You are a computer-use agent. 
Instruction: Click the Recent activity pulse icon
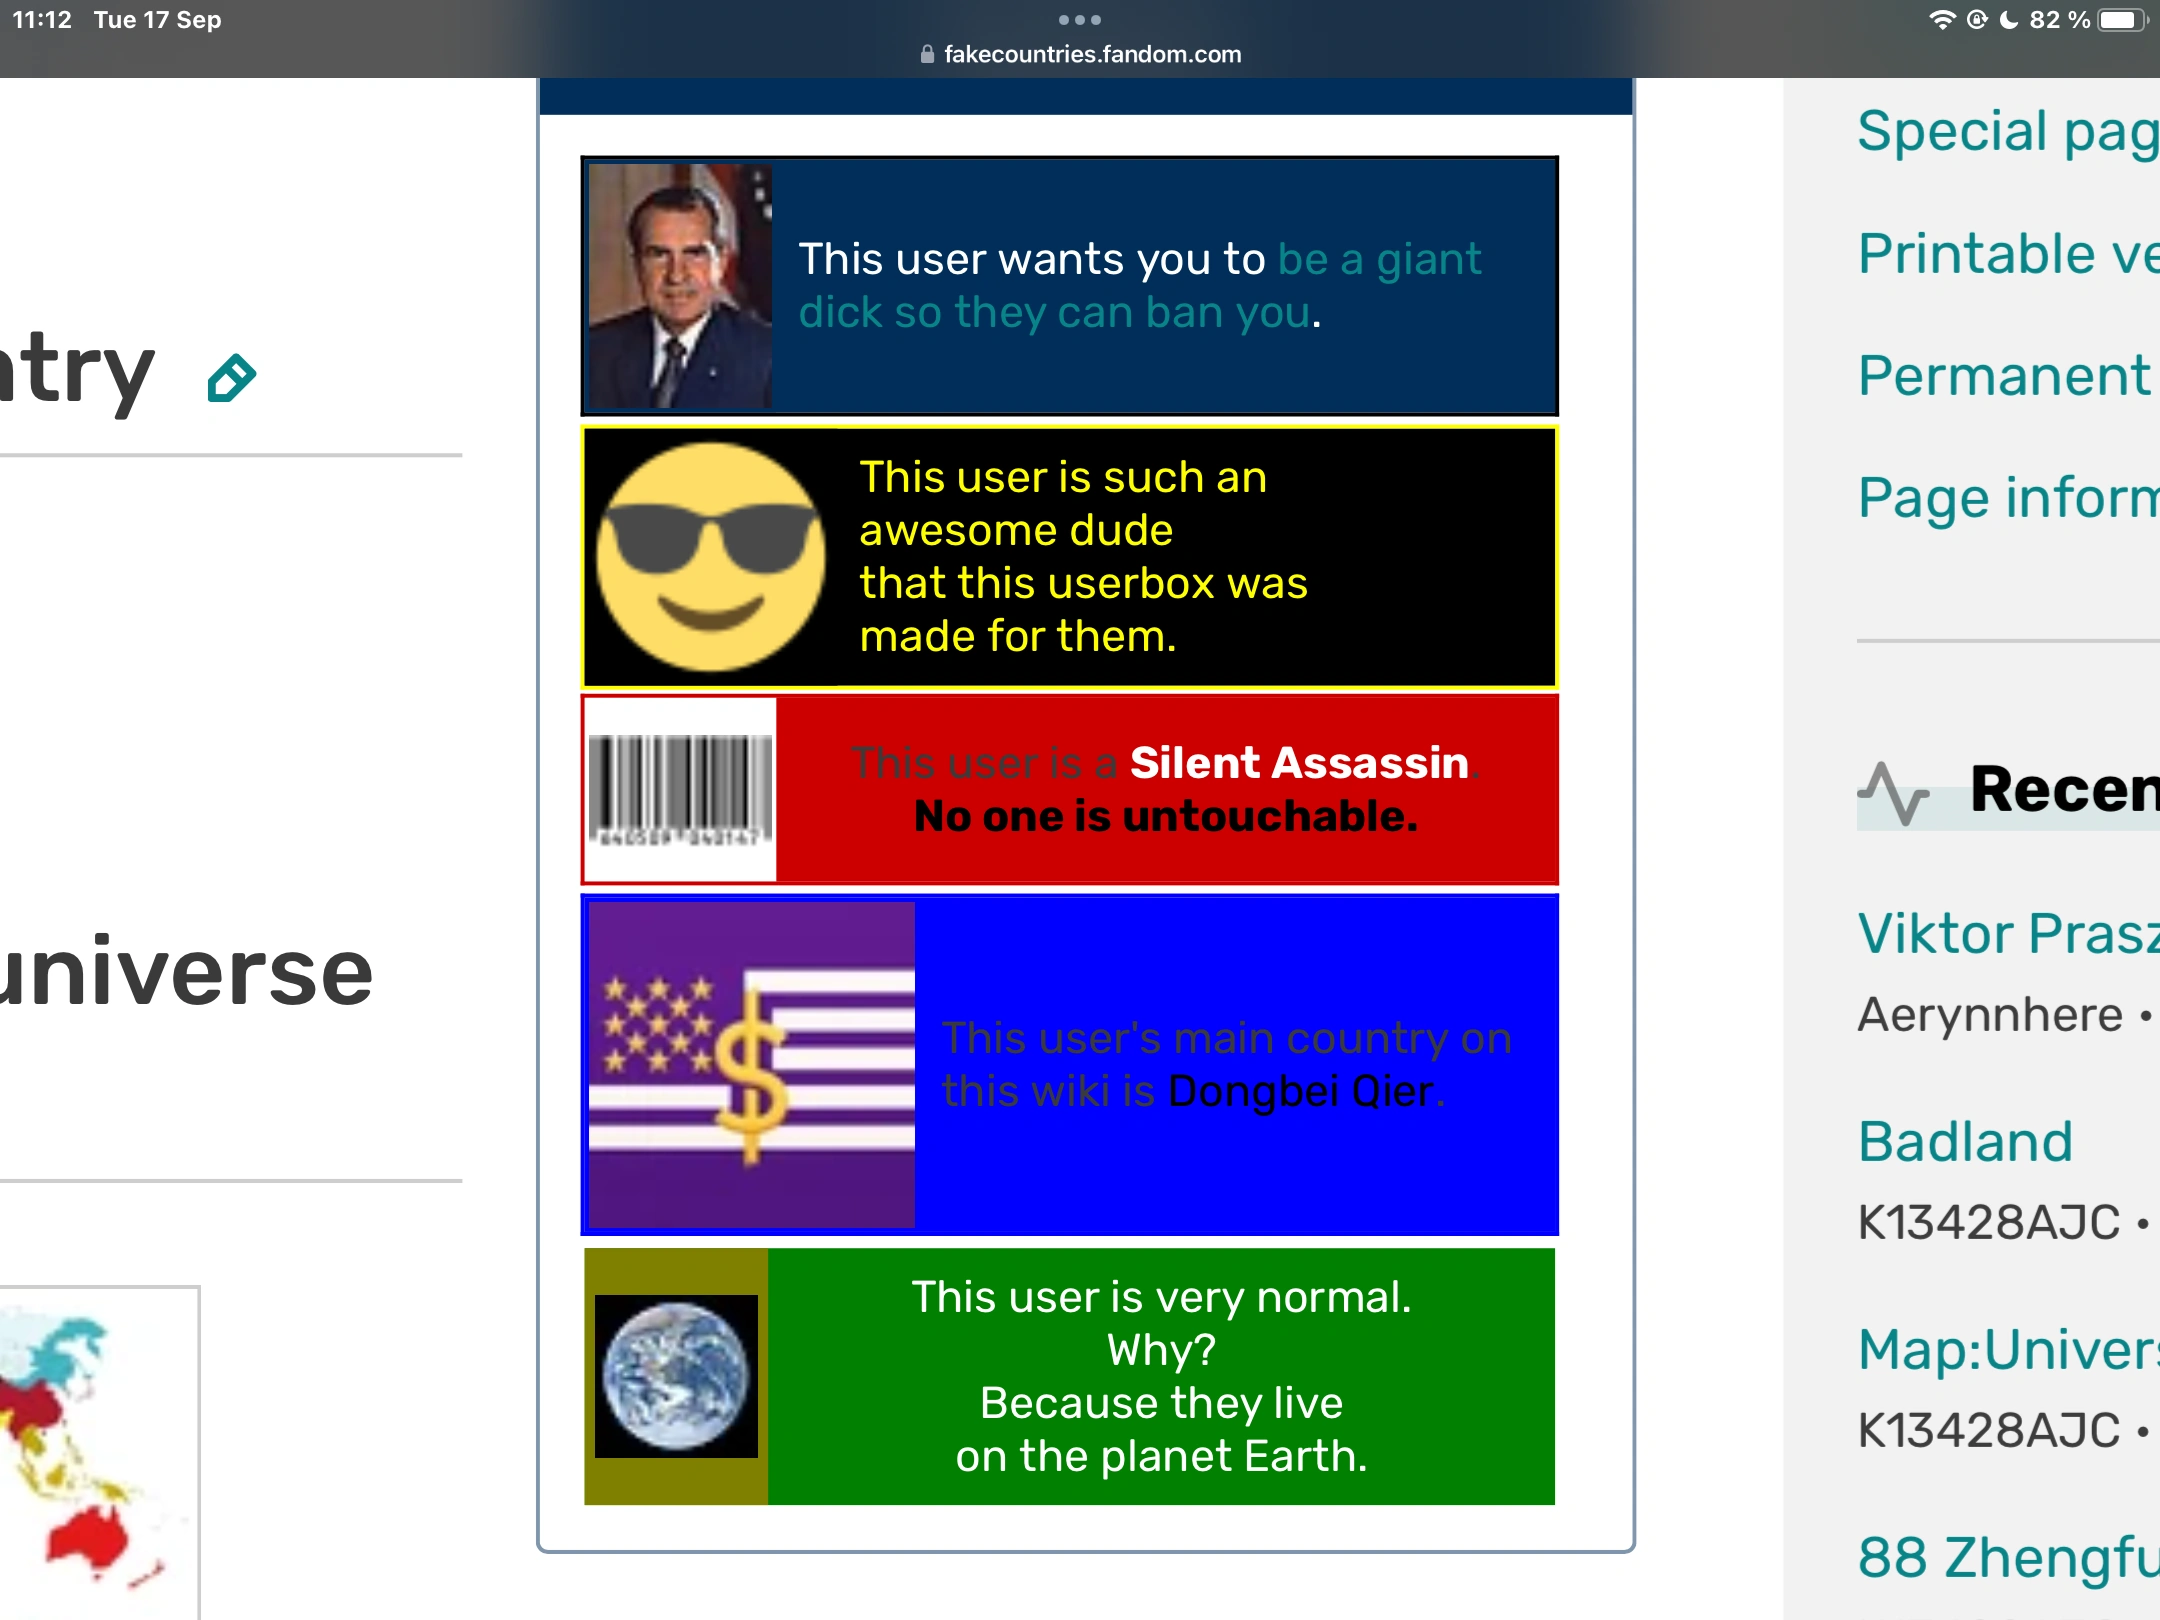click(1892, 792)
